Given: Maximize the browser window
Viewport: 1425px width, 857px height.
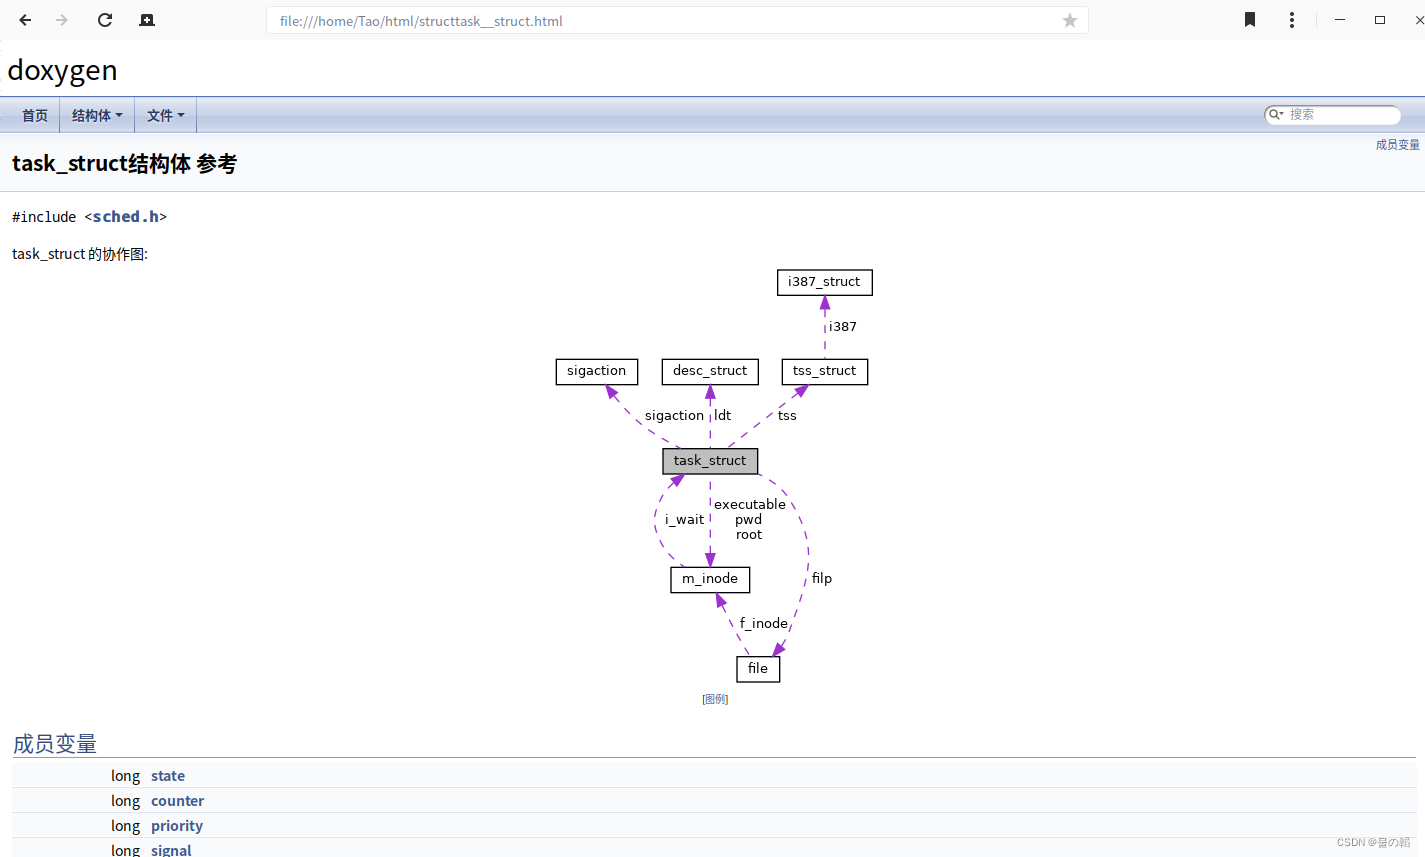Looking at the screenshot, I should pos(1380,20).
